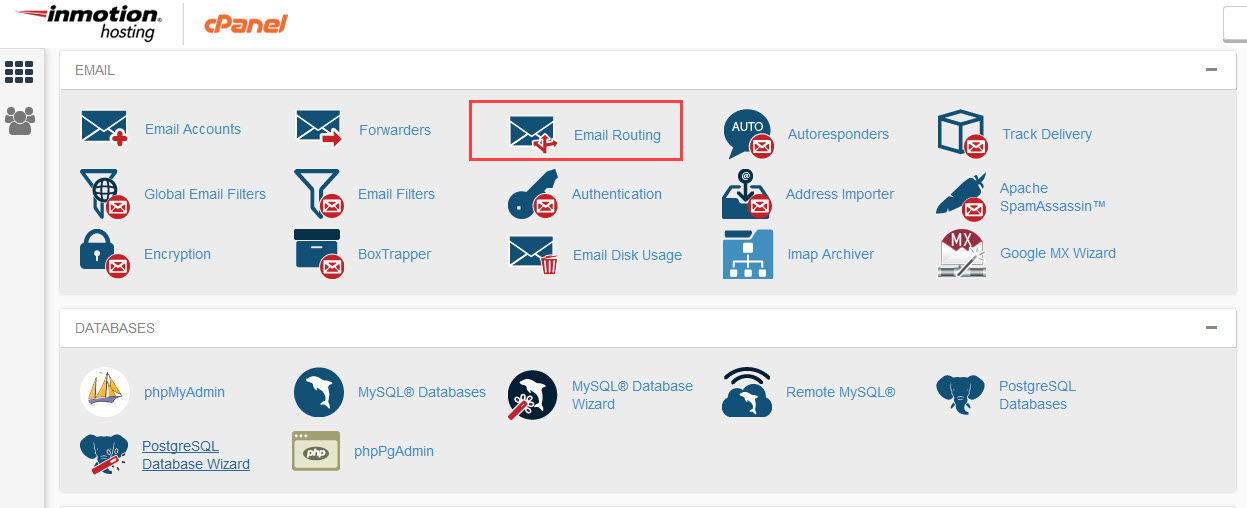This screenshot has width=1247, height=508.
Task: Click the BoxTrapper link
Action: pyautogui.click(x=394, y=254)
